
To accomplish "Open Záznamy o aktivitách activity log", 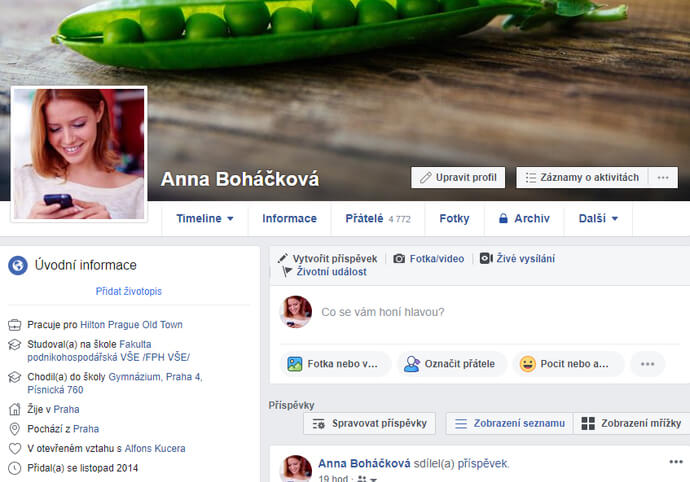I will 582,177.
